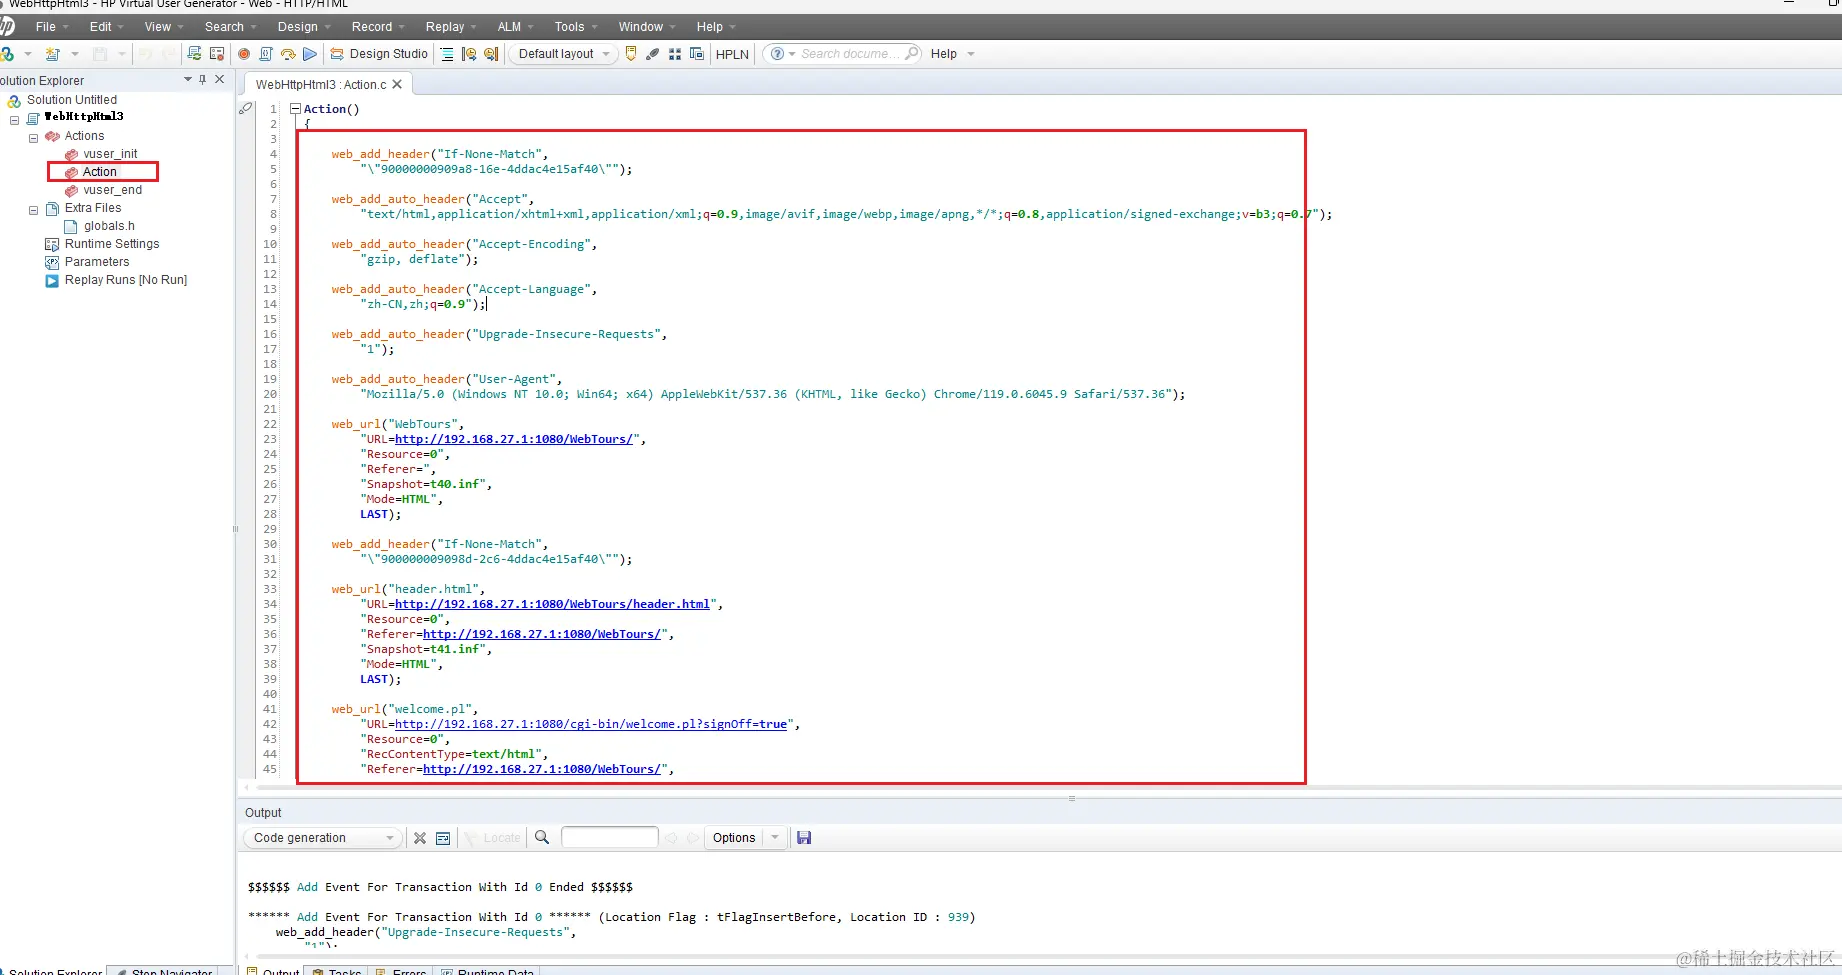Open globals.h file from the tree
The image size is (1842, 975).
(109, 226)
